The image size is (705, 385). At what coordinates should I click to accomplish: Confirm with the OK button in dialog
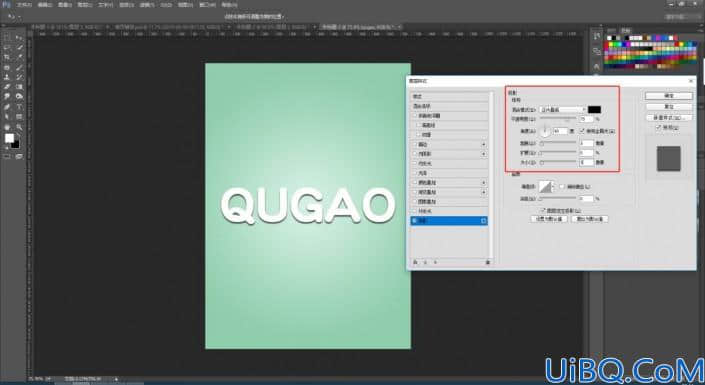pyautogui.click(x=669, y=96)
